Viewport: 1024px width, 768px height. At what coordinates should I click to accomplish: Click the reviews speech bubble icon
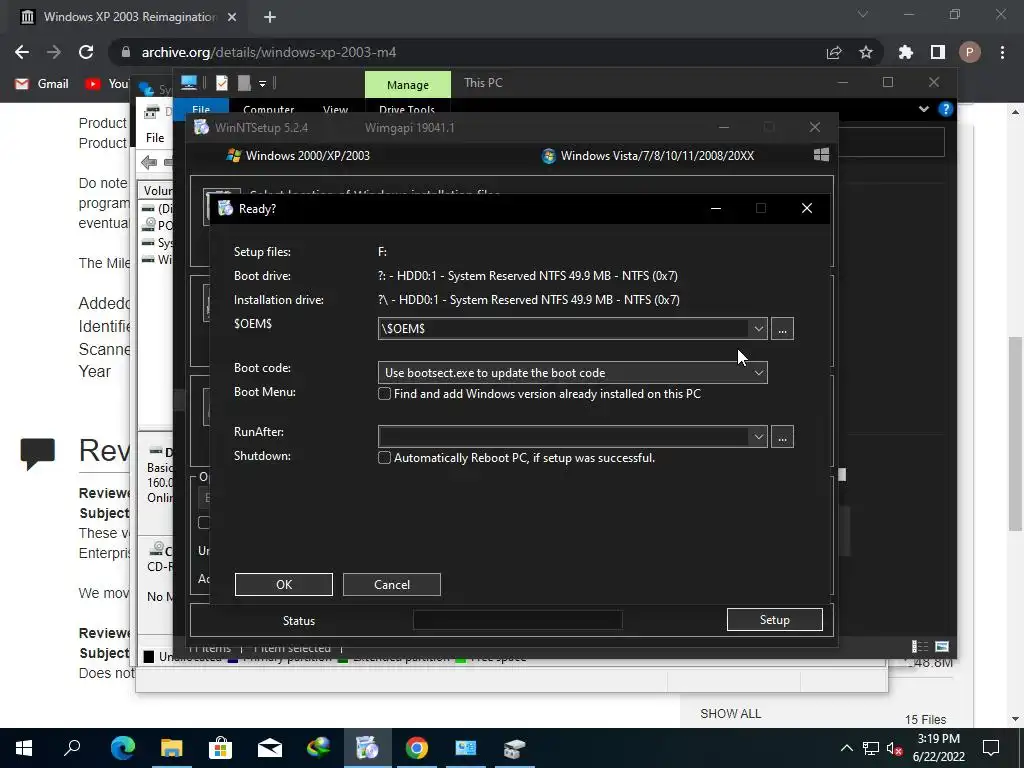click(x=38, y=454)
